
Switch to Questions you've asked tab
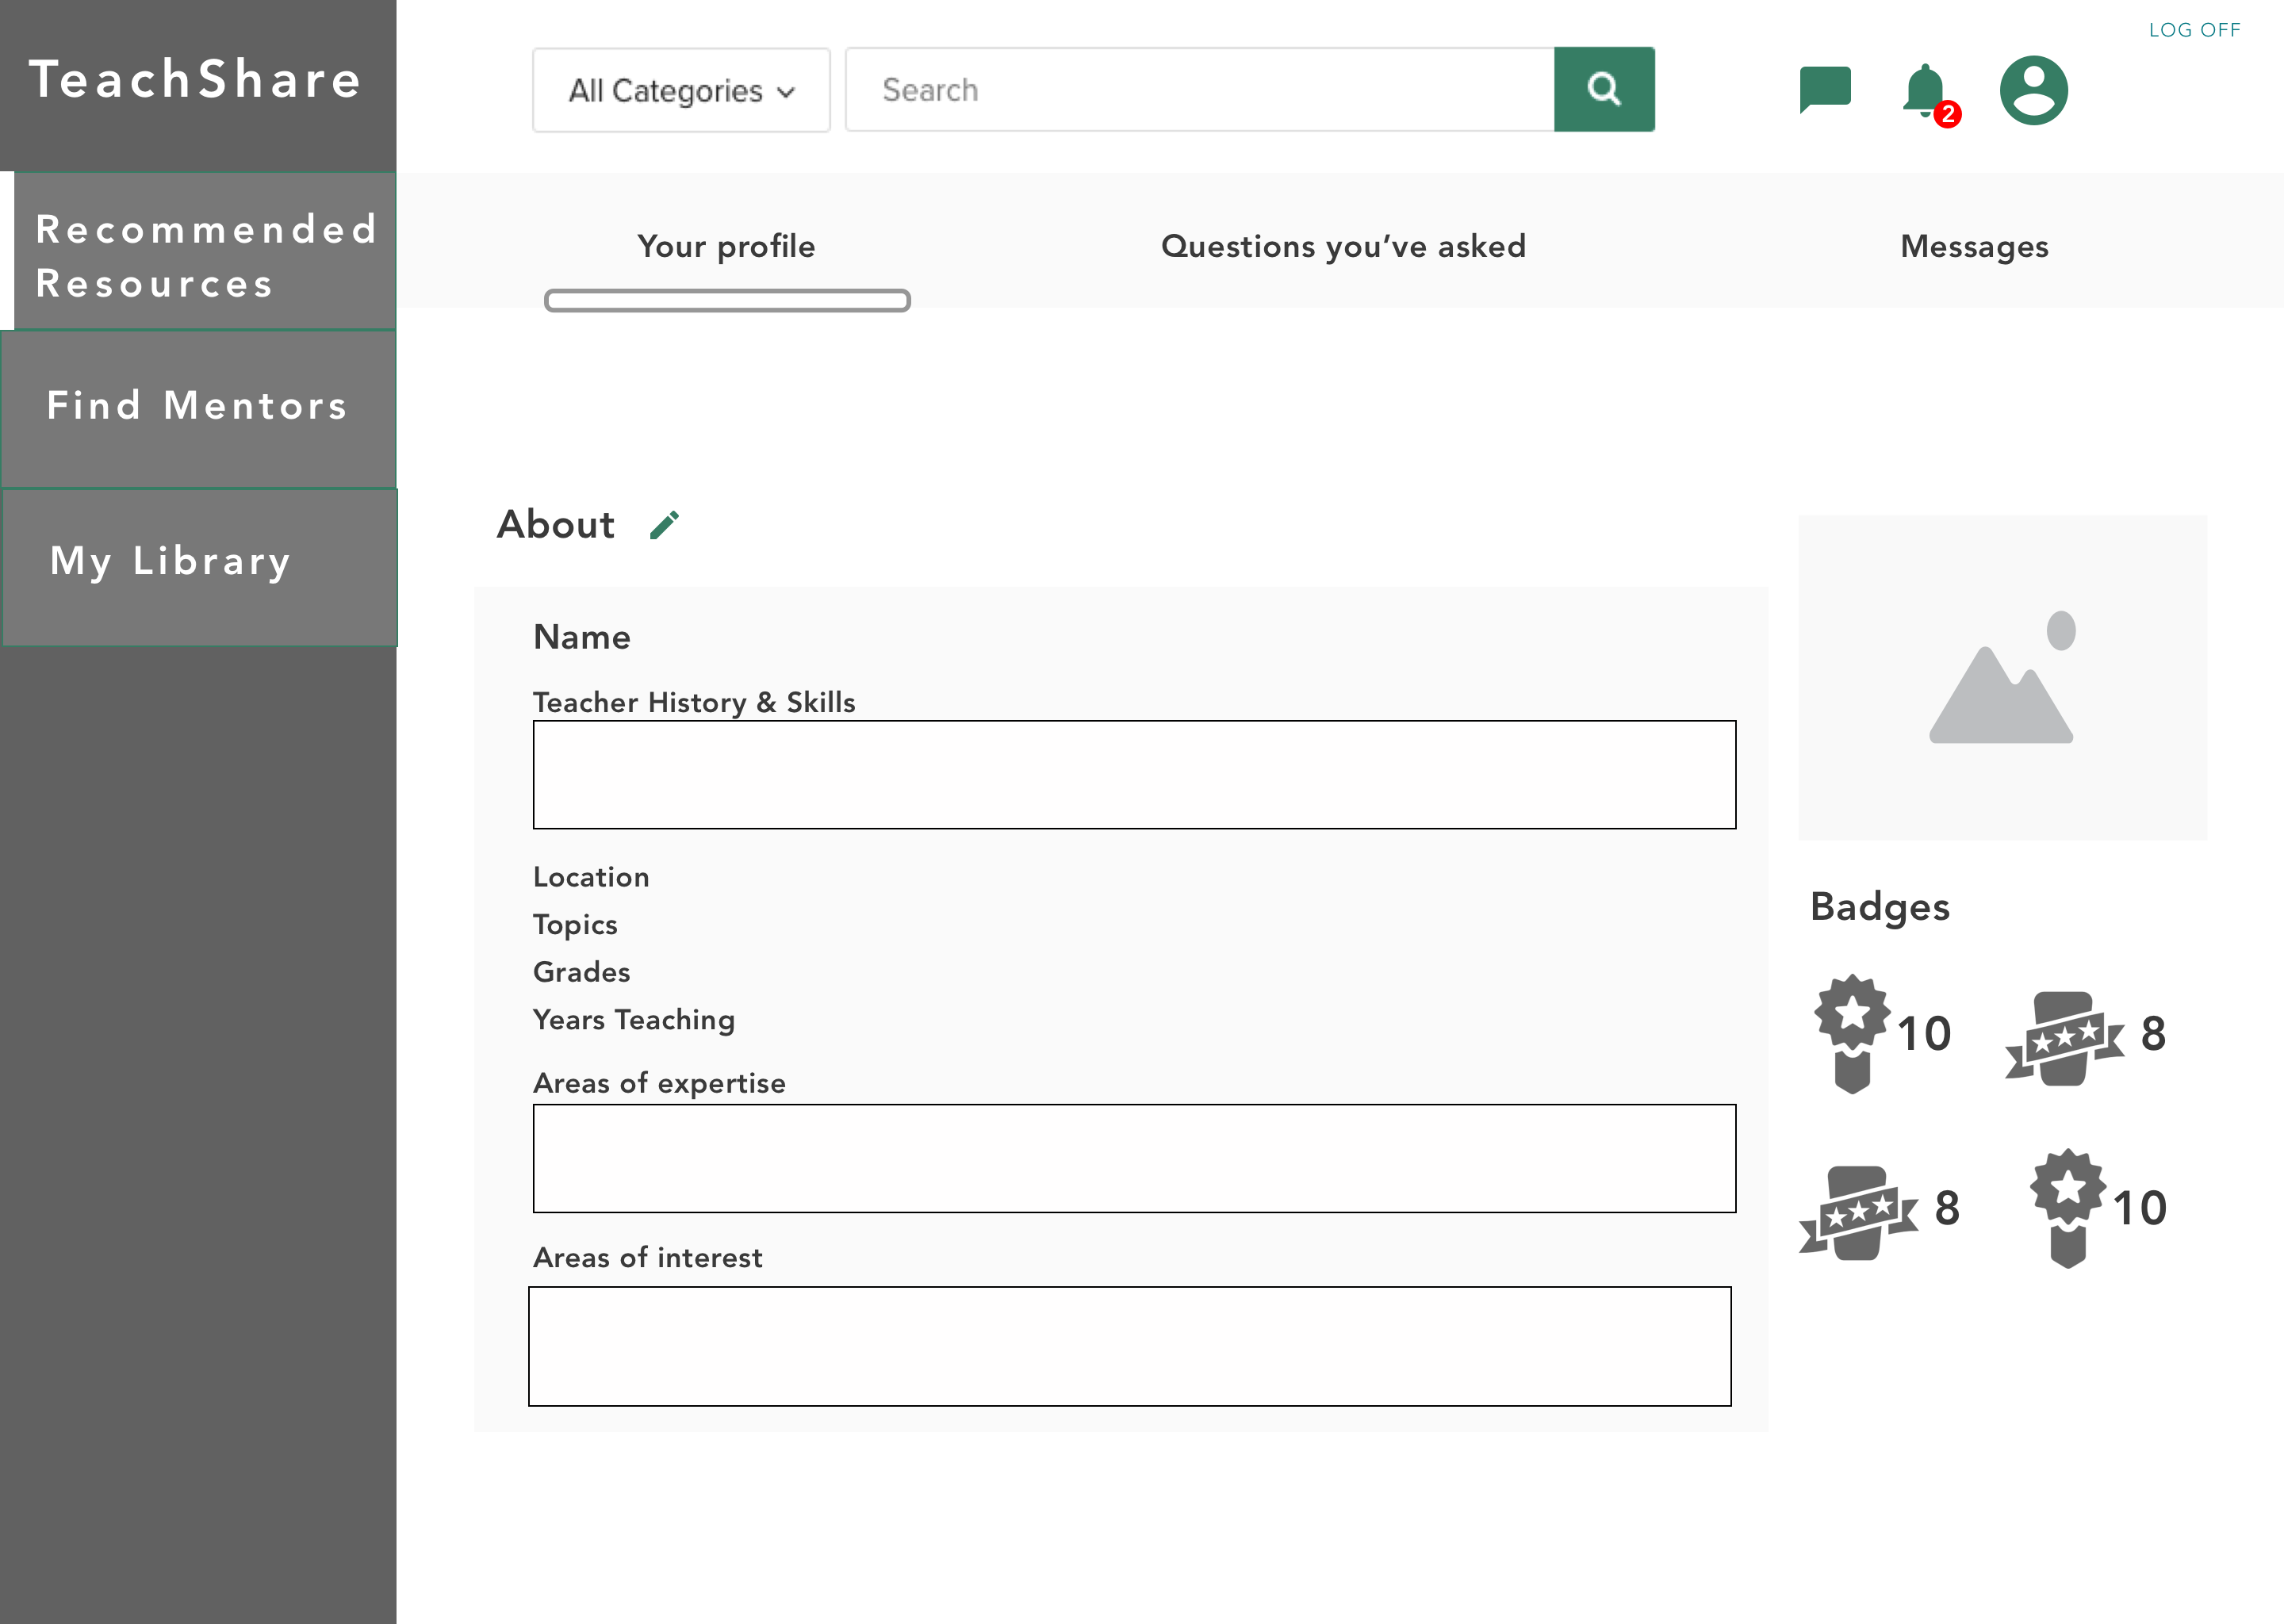[1343, 246]
